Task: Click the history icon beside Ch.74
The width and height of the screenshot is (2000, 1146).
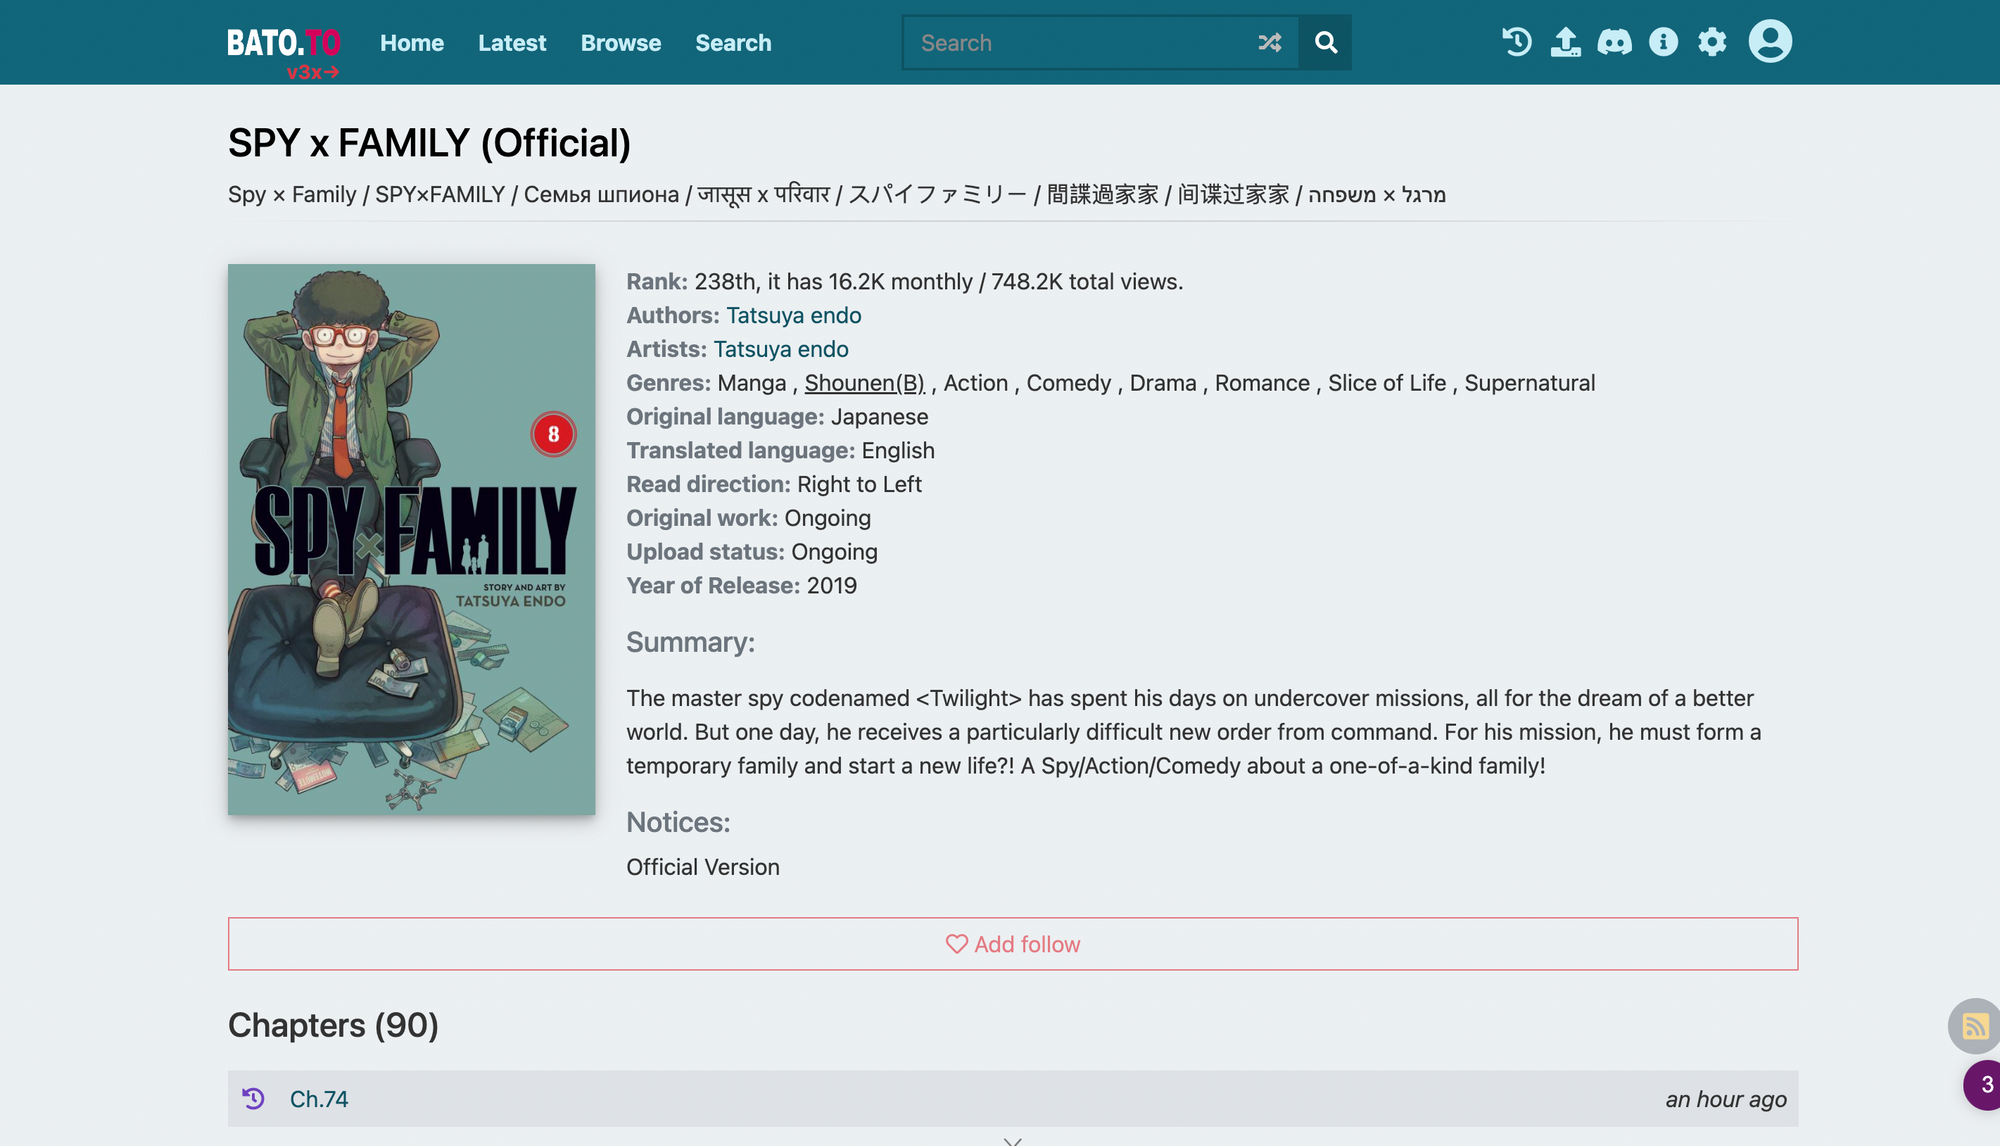Action: coord(254,1099)
